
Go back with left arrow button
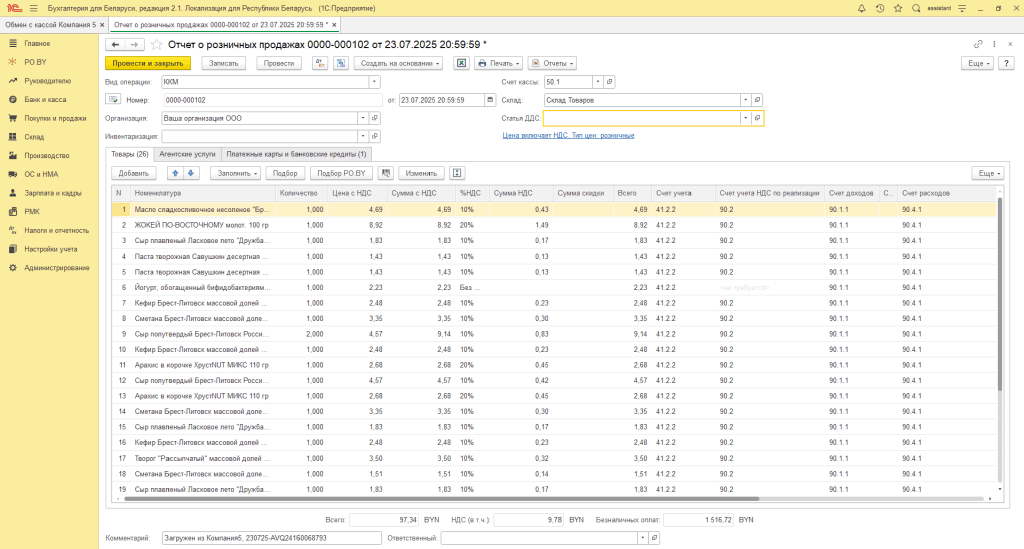pos(115,44)
